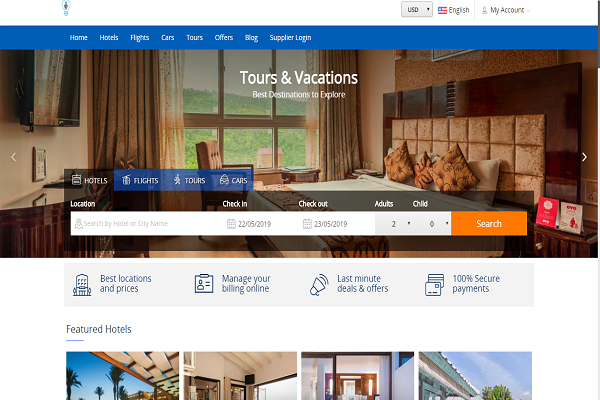Open first featured hotel thumbnail with palm trees

point(122,376)
